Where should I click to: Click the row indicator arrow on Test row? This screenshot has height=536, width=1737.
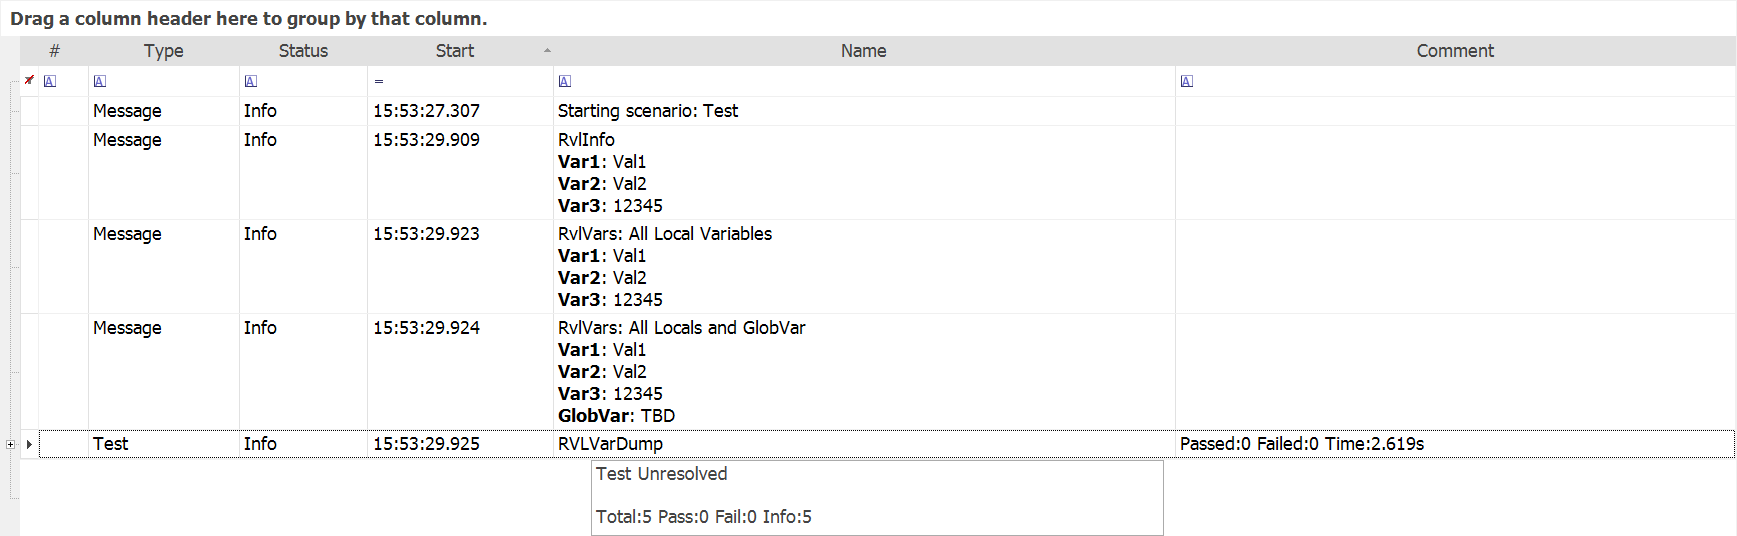click(29, 444)
